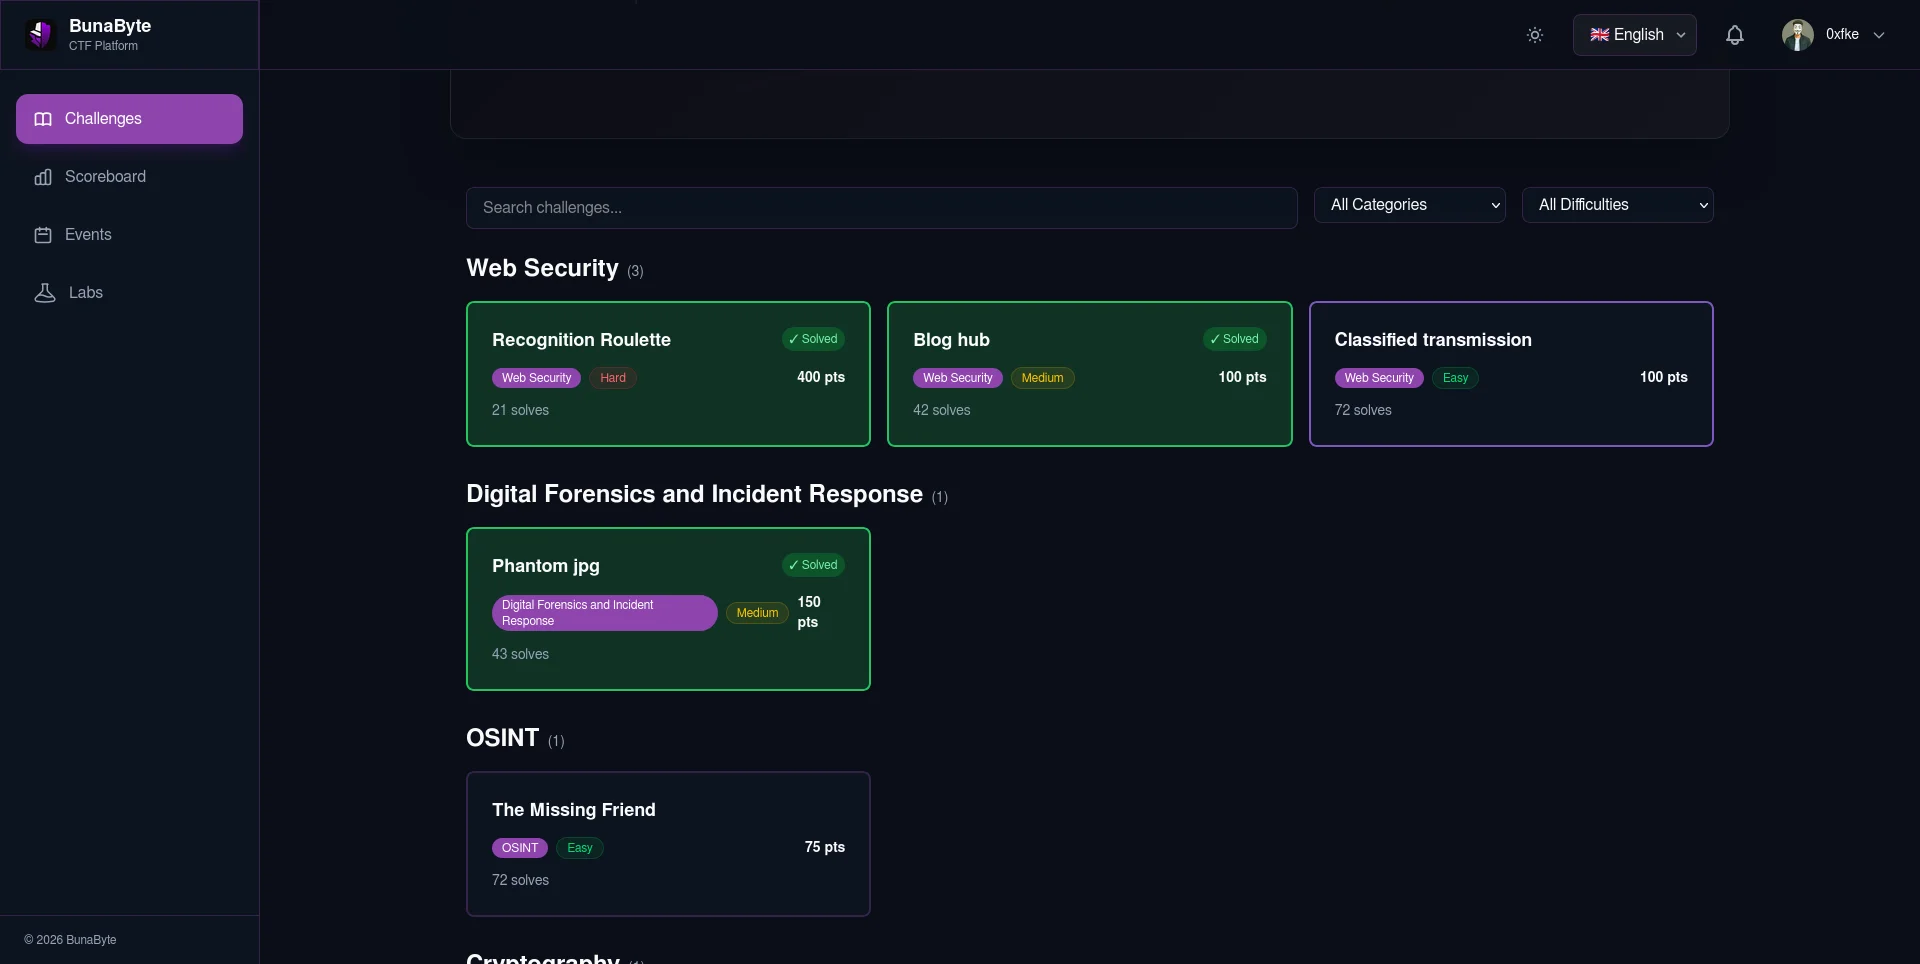Click the Challenges book icon in sidebar
Screen dimensions: 1920x964
(43, 119)
